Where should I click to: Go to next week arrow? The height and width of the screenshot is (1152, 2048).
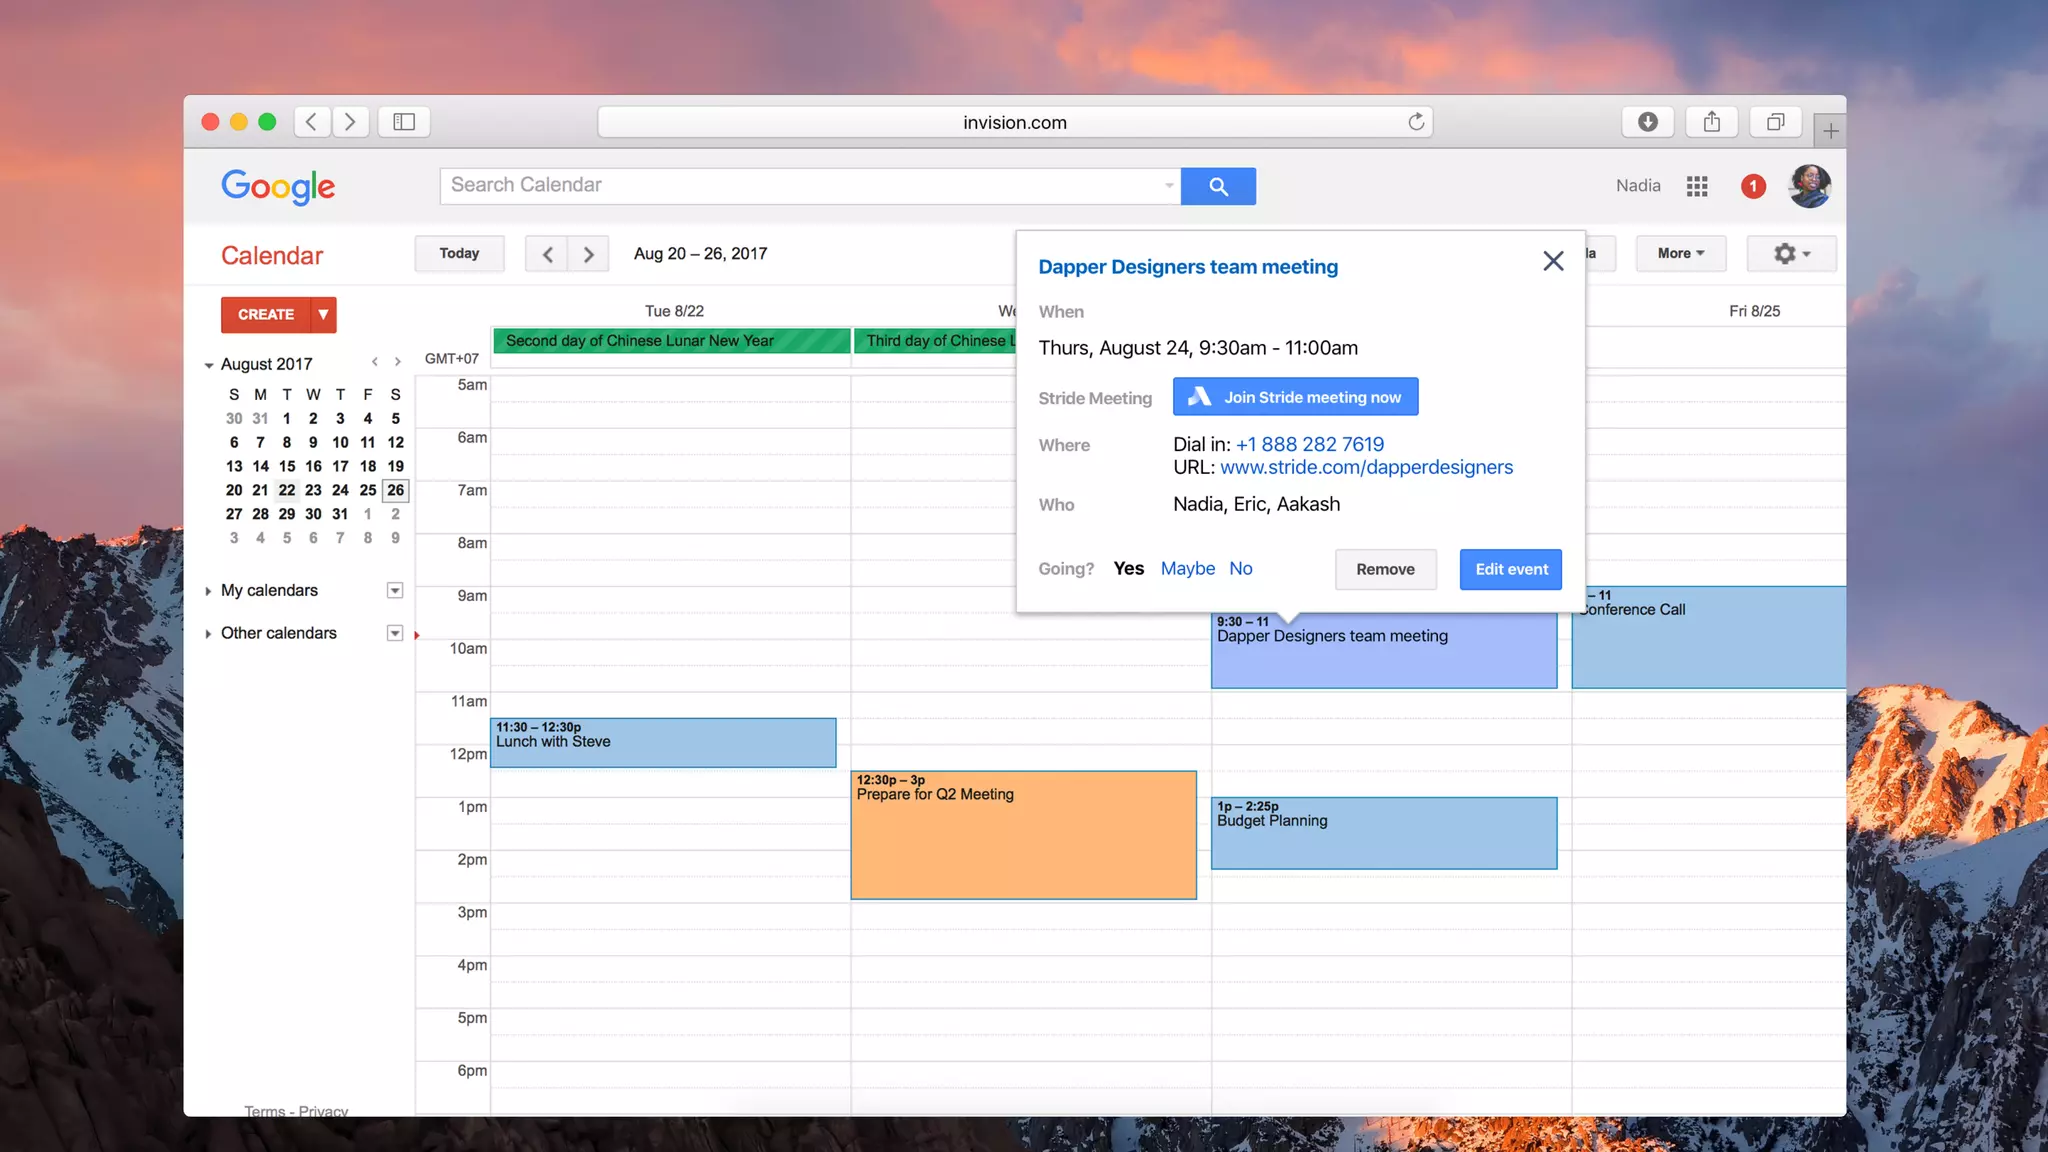pyautogui.click(x=589, y=254)
